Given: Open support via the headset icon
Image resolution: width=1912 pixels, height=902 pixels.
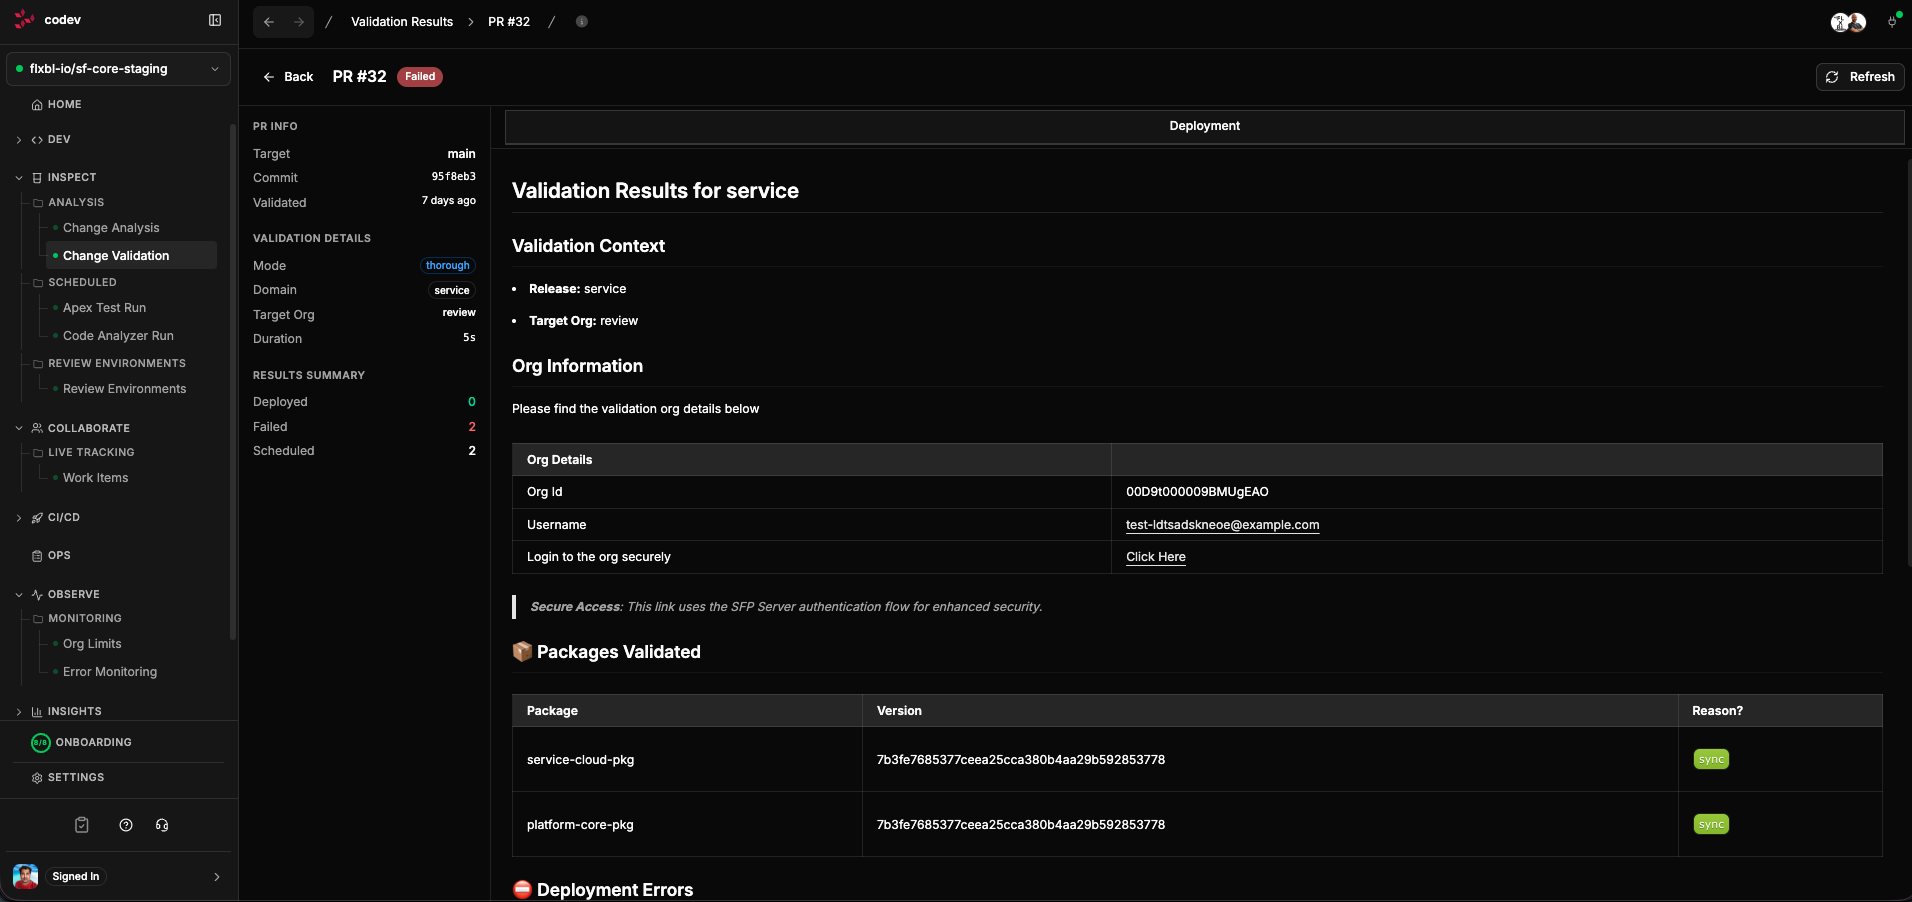Looking at the screenshot, I should (162, 825).
